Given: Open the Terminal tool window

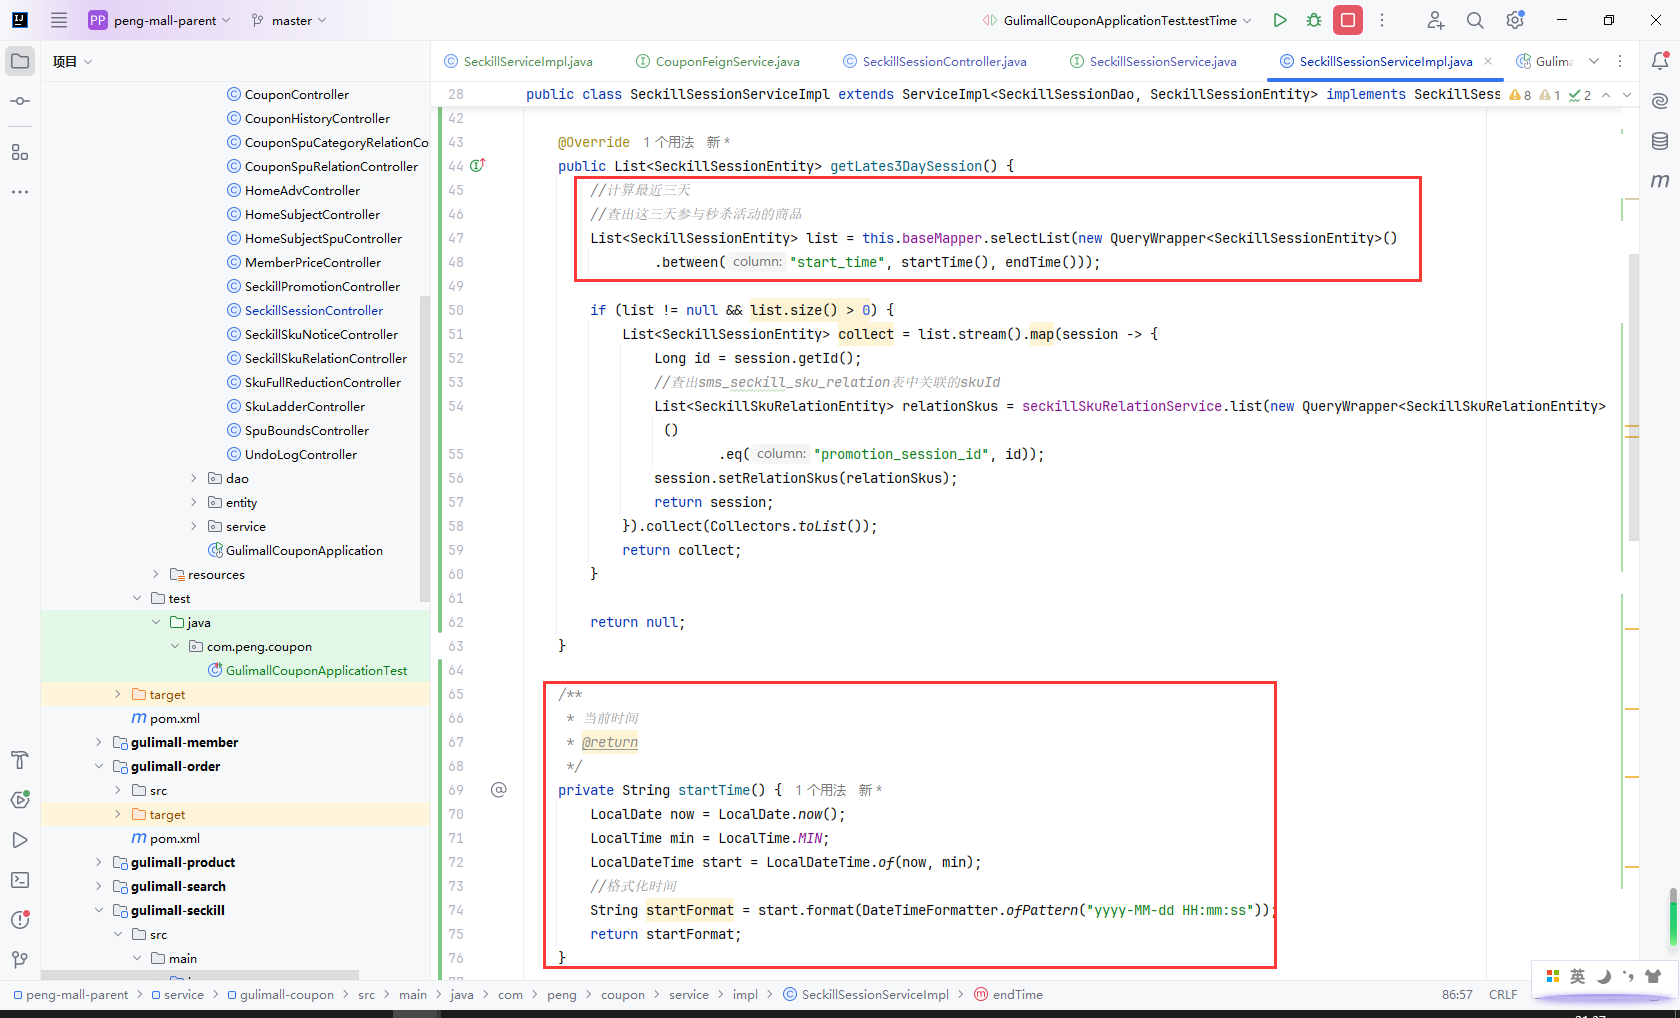Looking at the screenshot, I should pos(20,880).
